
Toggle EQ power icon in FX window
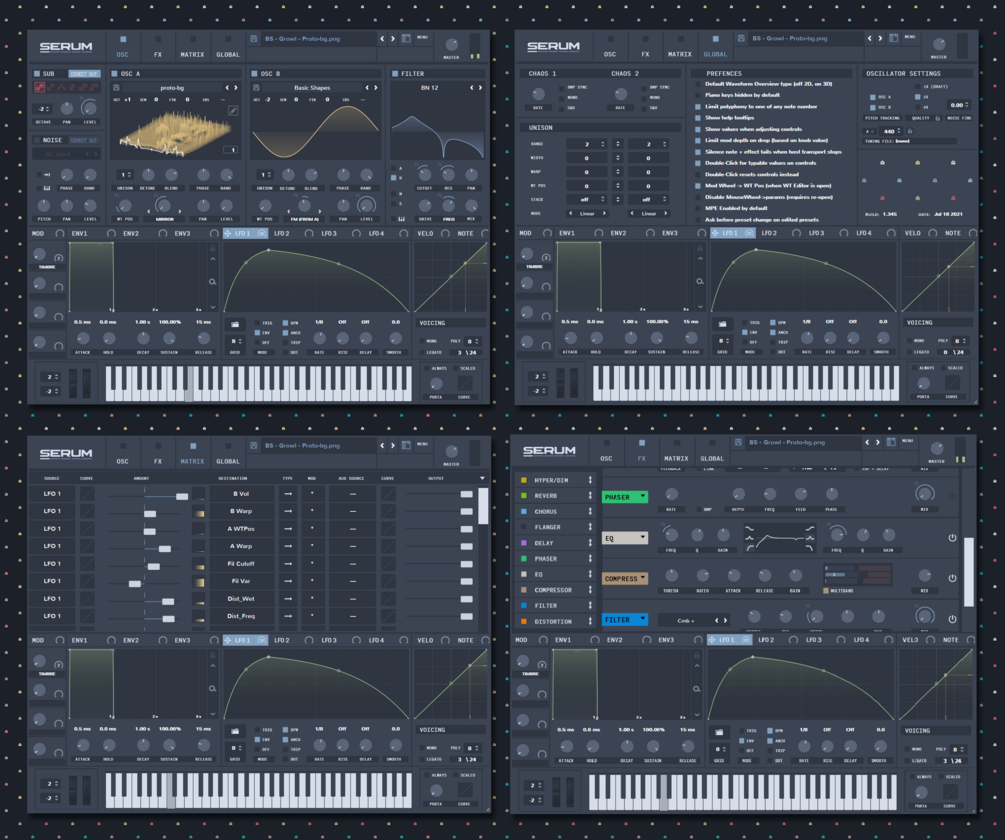(952, 538)
